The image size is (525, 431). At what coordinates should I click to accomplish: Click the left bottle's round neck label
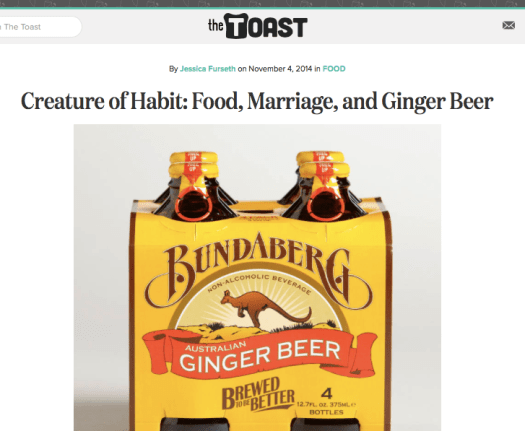pyautogui.click(x=194, y=204)
